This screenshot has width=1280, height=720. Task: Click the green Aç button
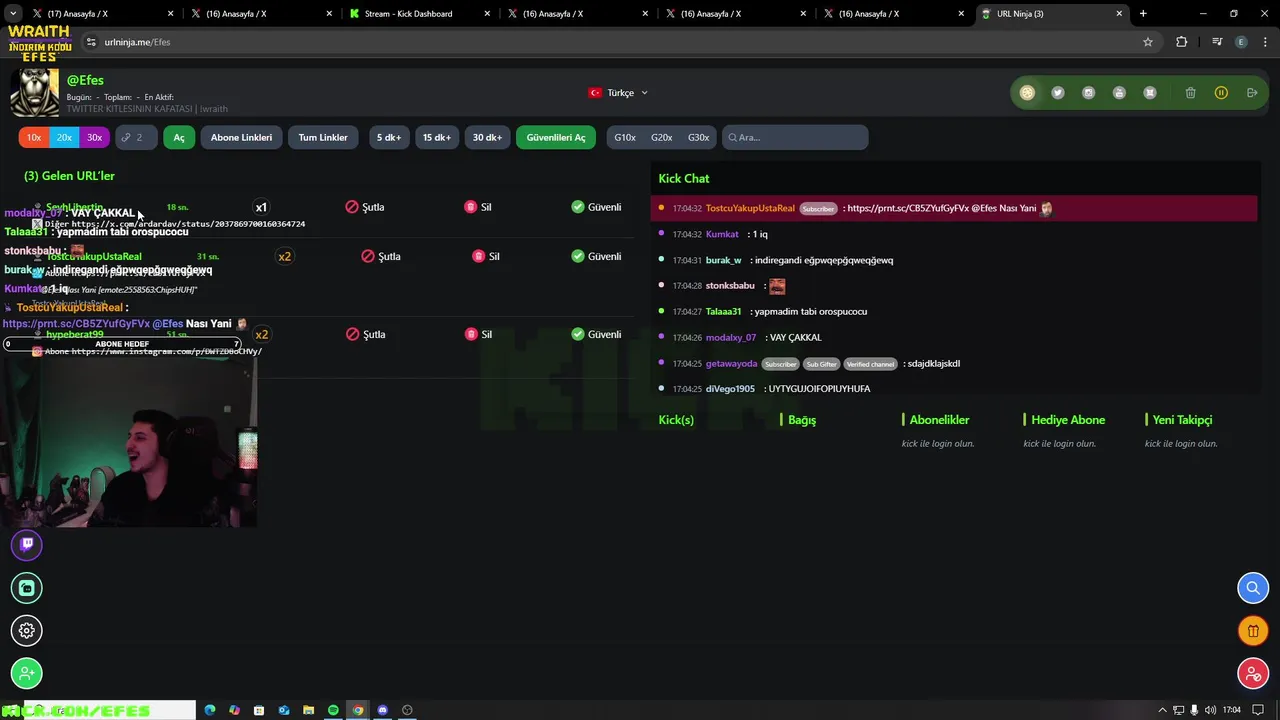coord(179,137)
